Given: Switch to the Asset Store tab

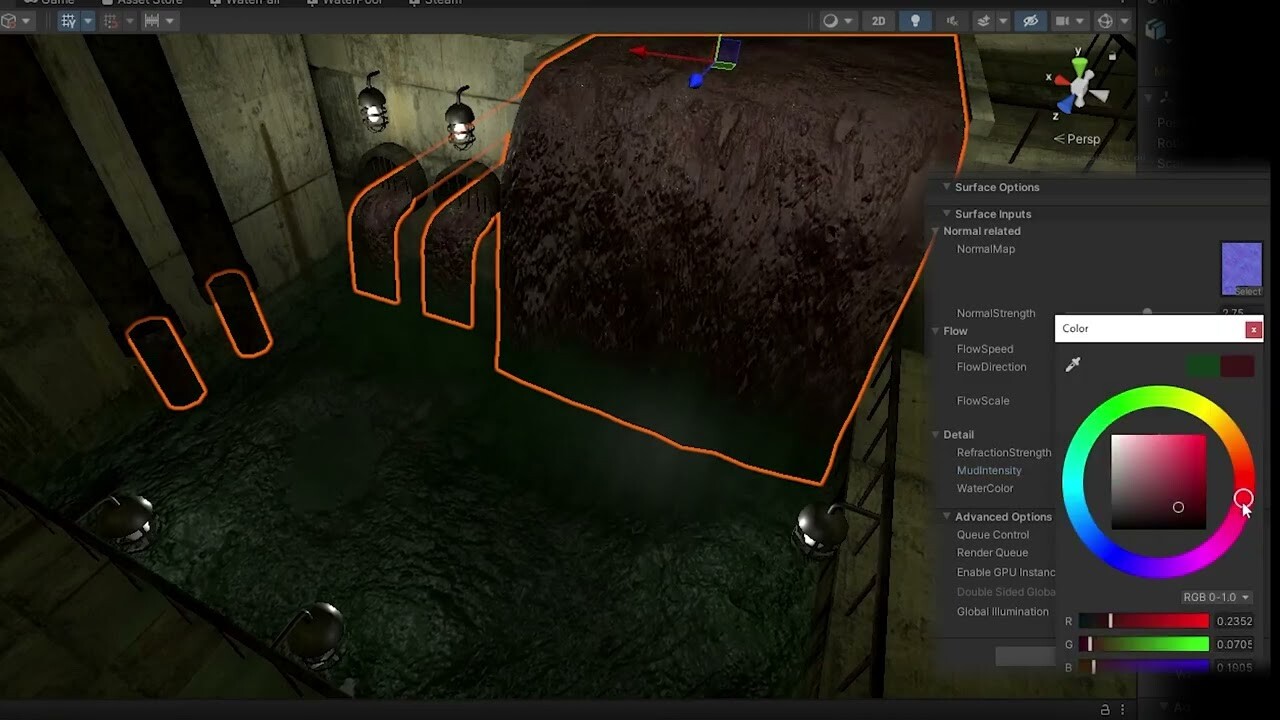Looking at the screenshot, I should 148,3.
